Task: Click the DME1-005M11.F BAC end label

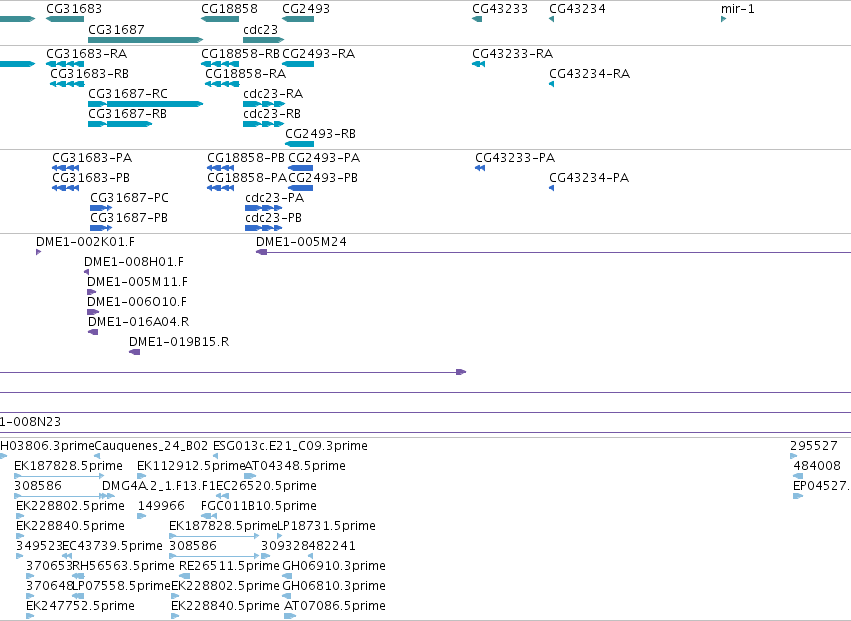Action: (137, 282)
